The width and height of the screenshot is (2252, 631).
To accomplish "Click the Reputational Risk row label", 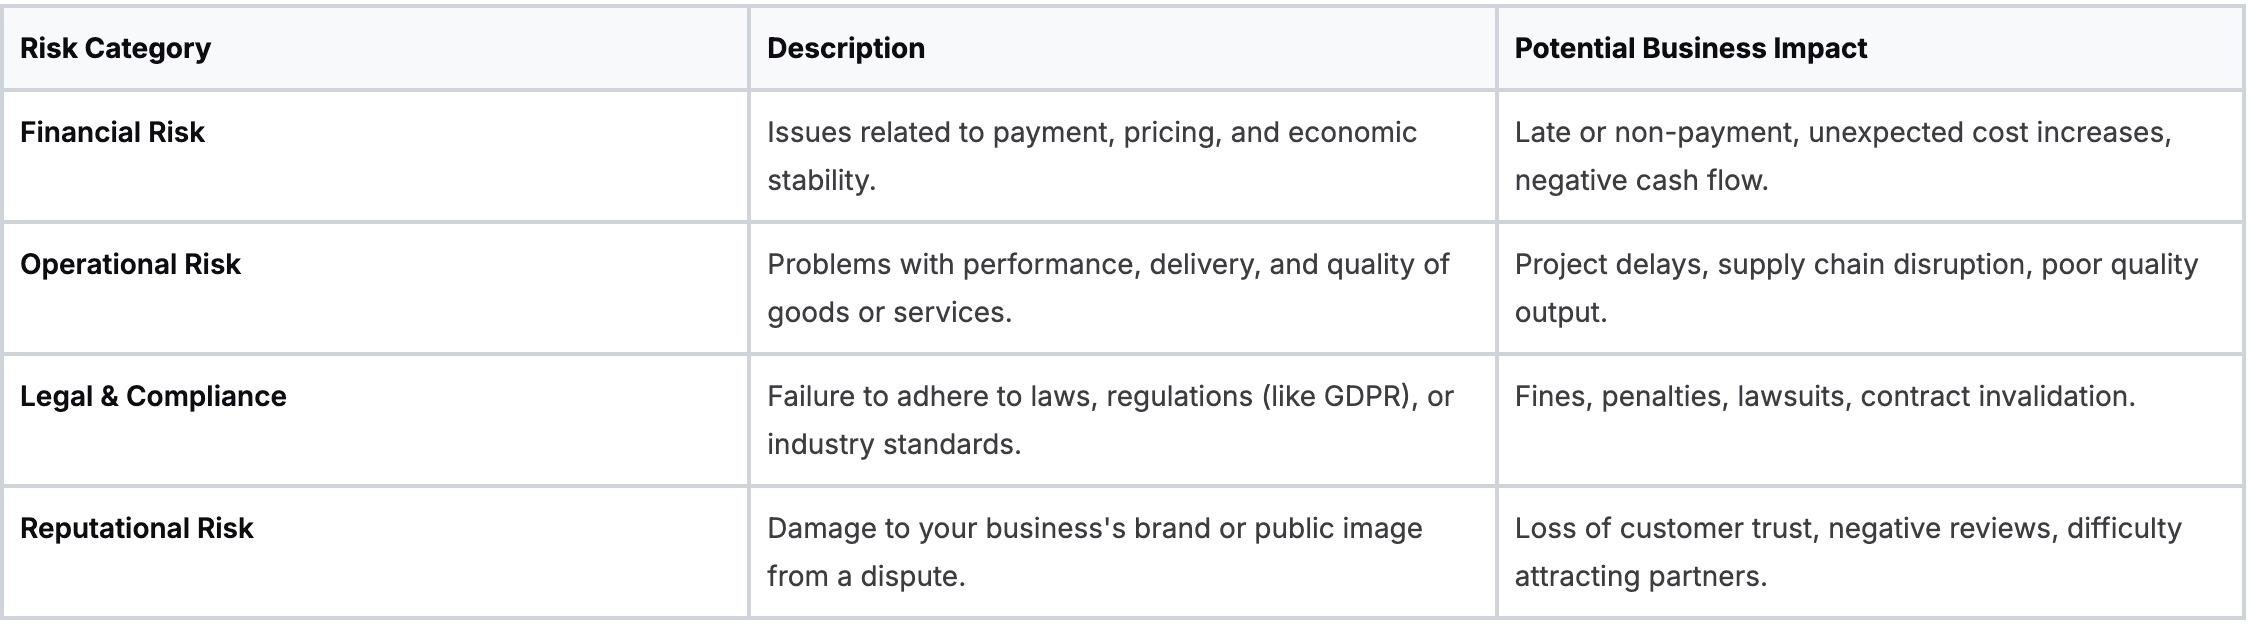I will point(137,529).
